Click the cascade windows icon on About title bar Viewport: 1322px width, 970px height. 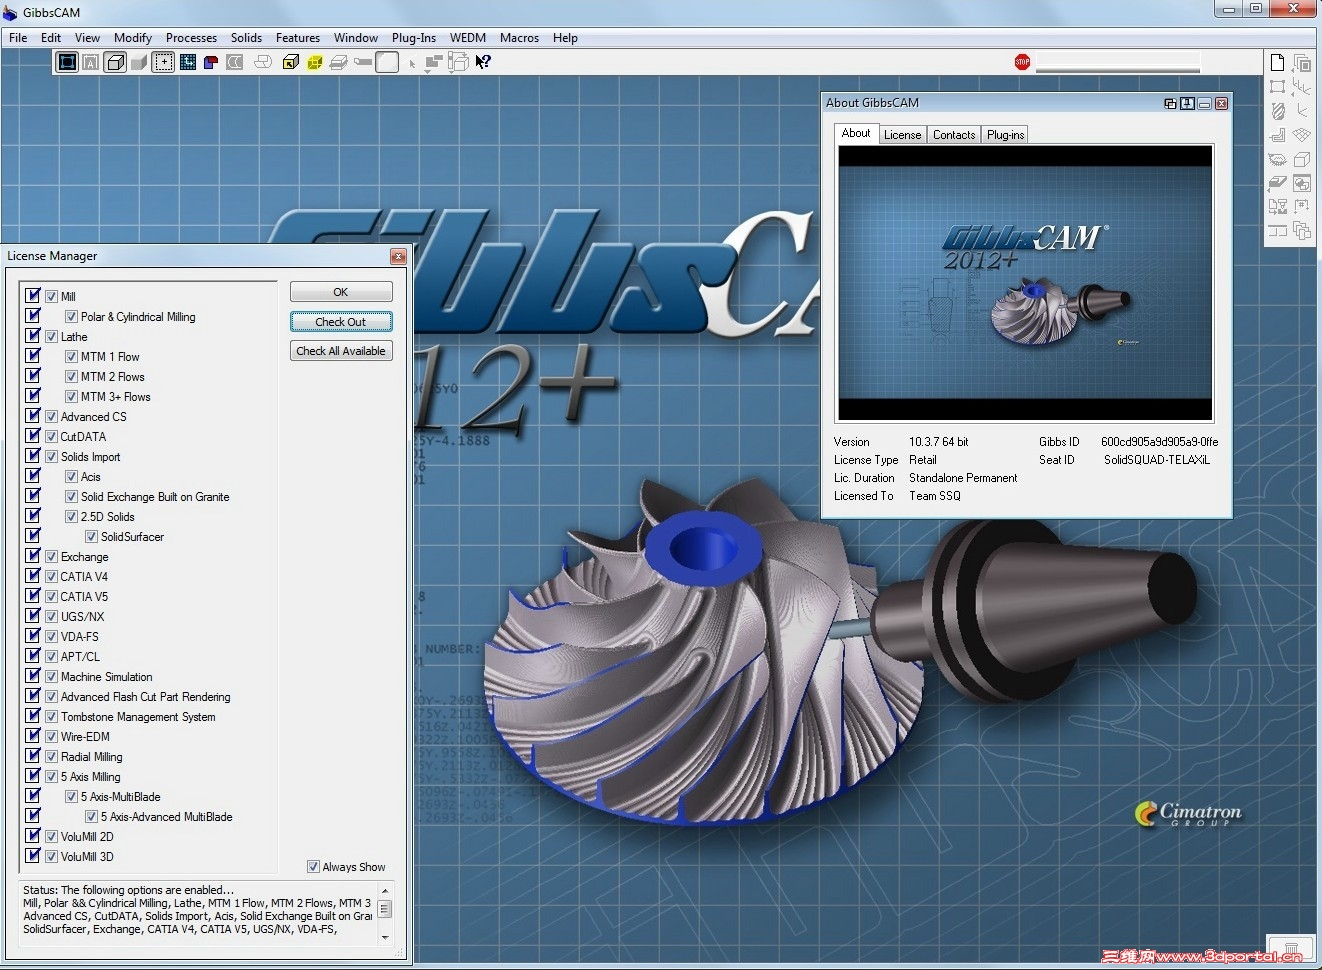click(x=1170, y=103)
